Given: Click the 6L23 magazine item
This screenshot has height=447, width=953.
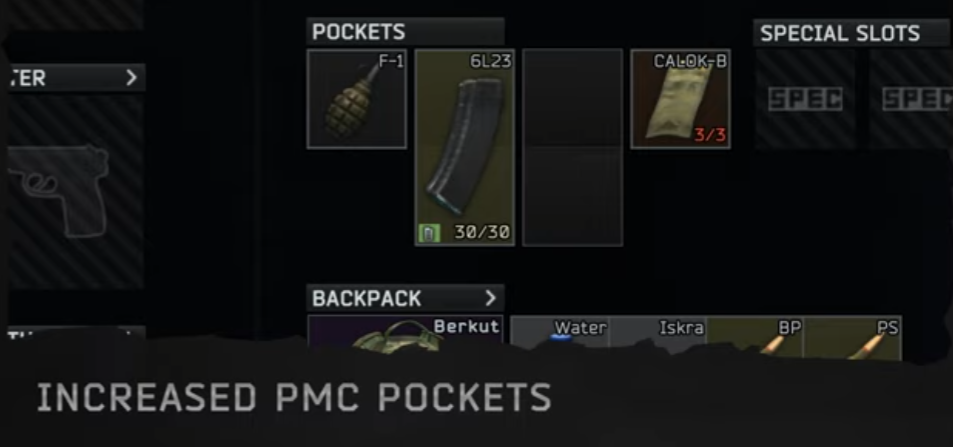Looking at the screenshot, I should click(x=465, y=148).
